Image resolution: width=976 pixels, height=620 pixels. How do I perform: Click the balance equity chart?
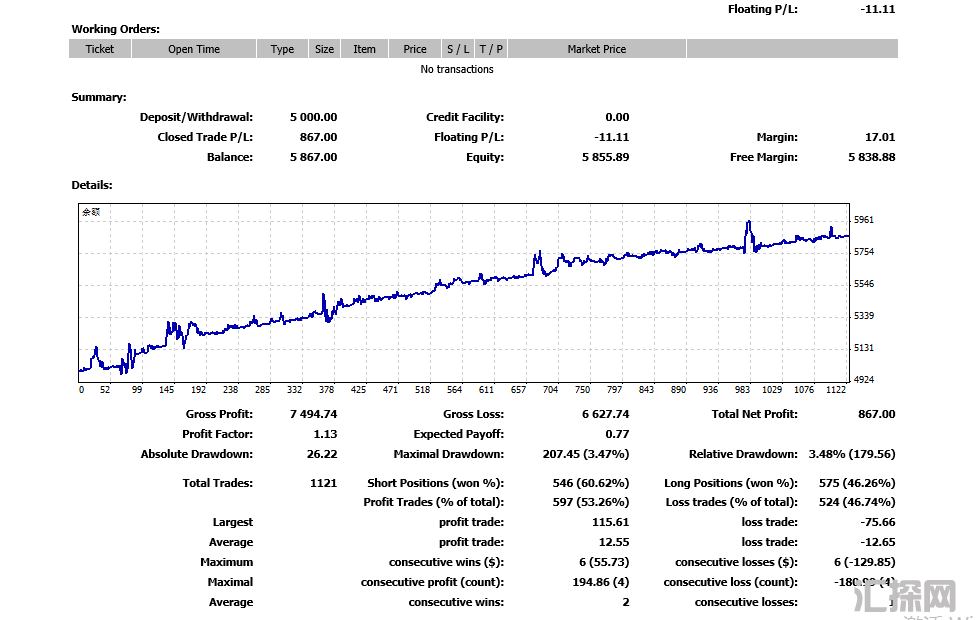(x=464, y=293)
